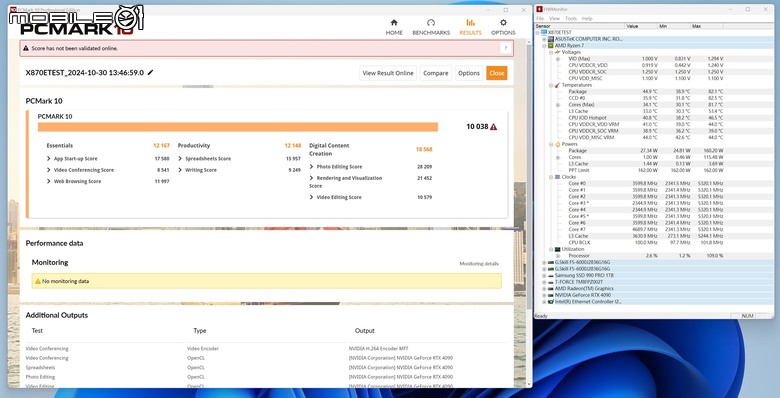780x398 pixels.
Task: Open the BENCHMARKS tab in PCMark 10
Action: (431, 27)
